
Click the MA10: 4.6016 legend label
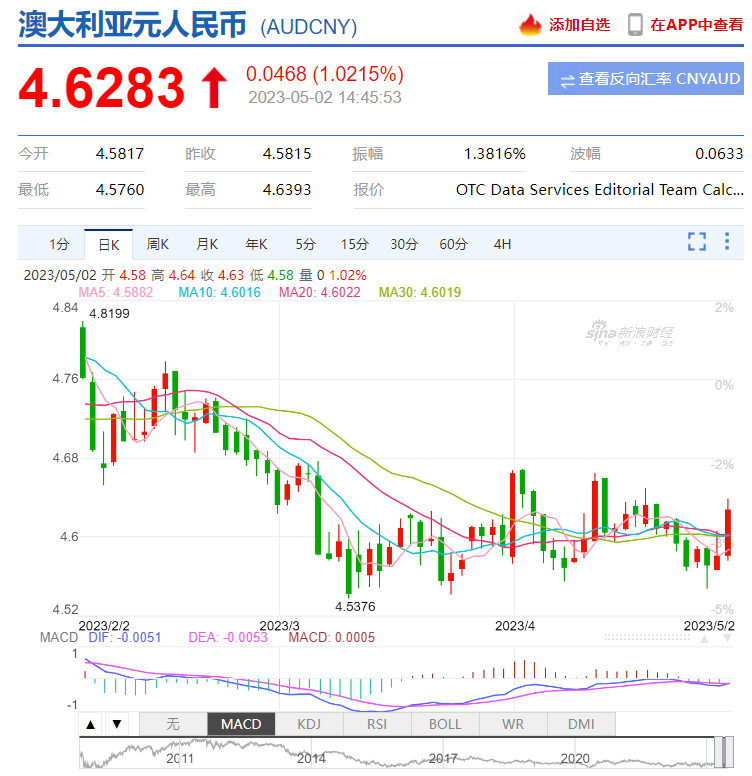(x=220, y=292)
